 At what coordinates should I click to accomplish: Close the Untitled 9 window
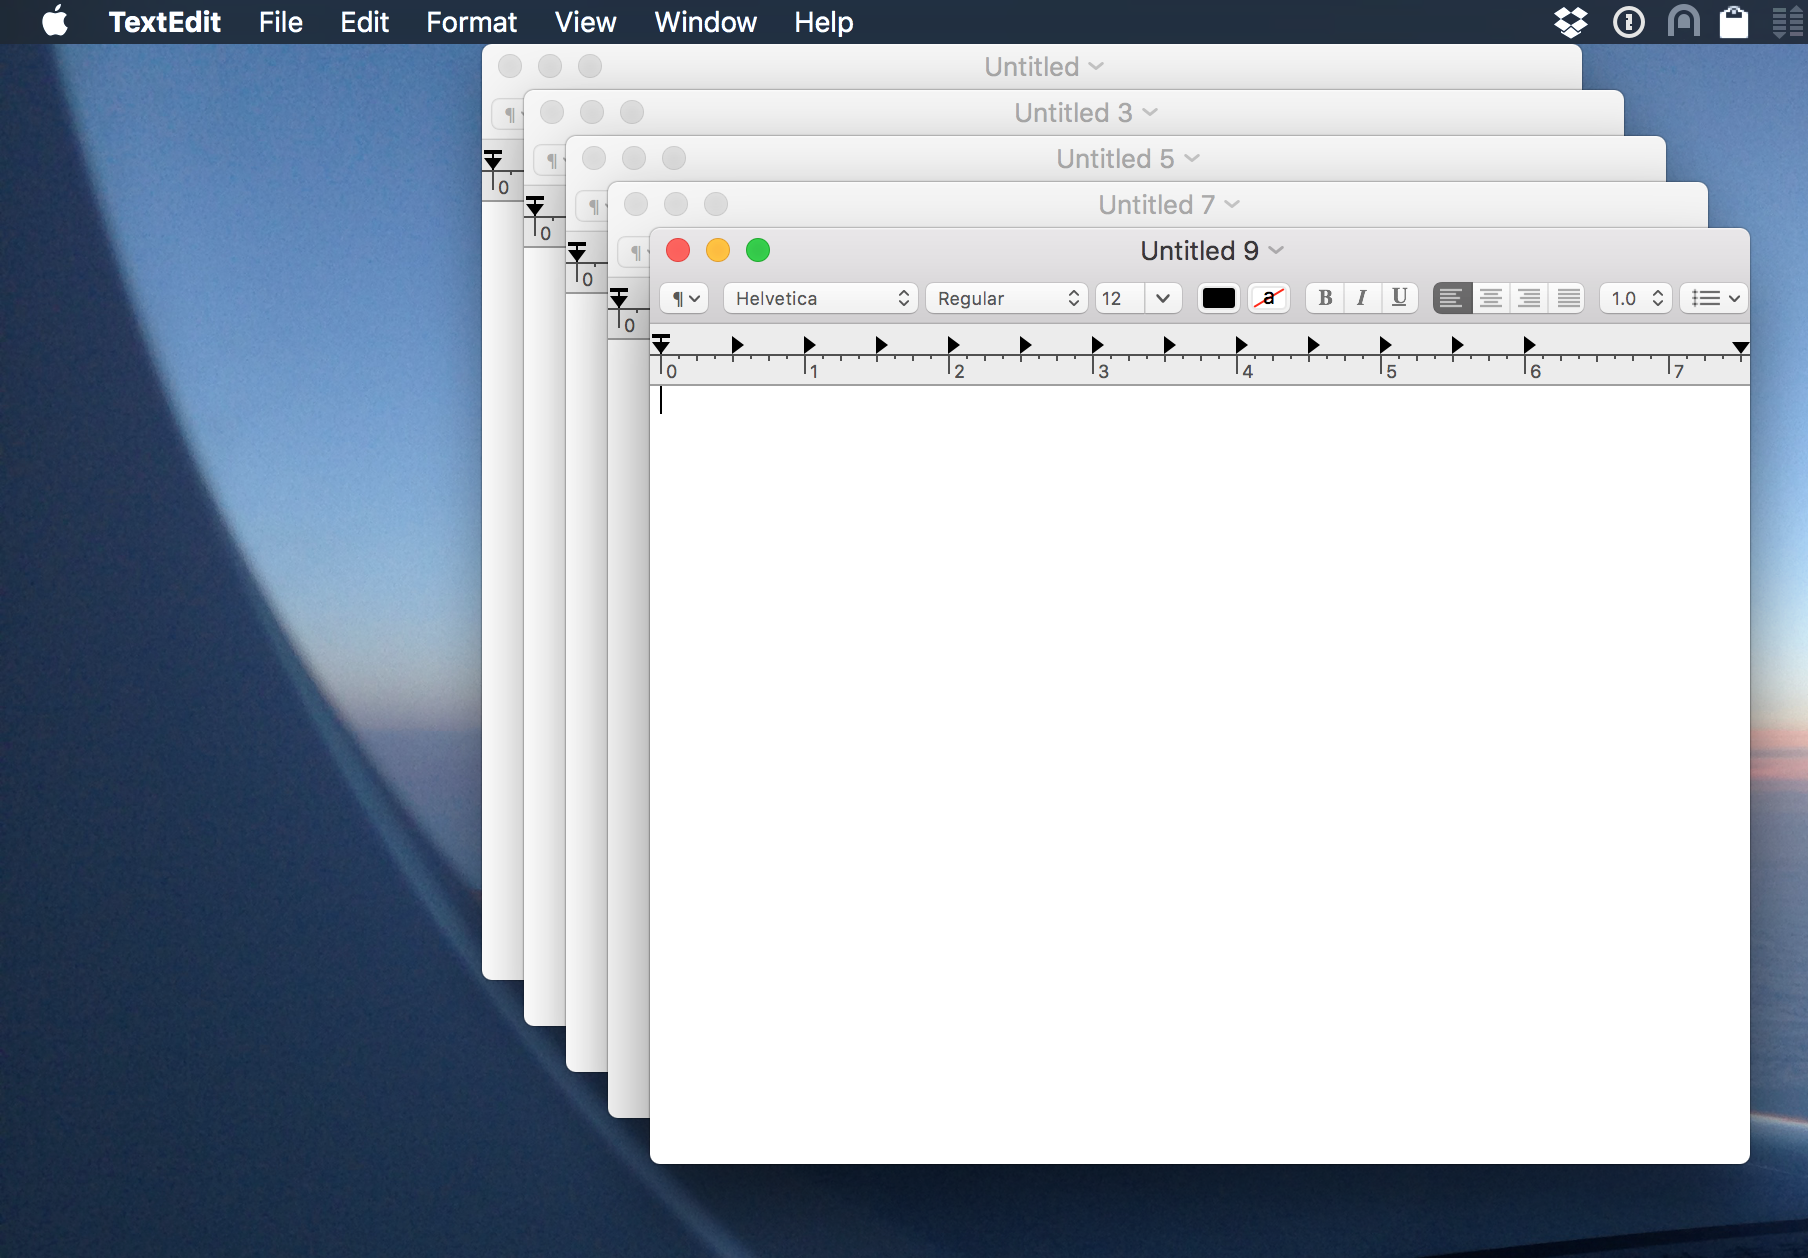(x=678, y=250)
